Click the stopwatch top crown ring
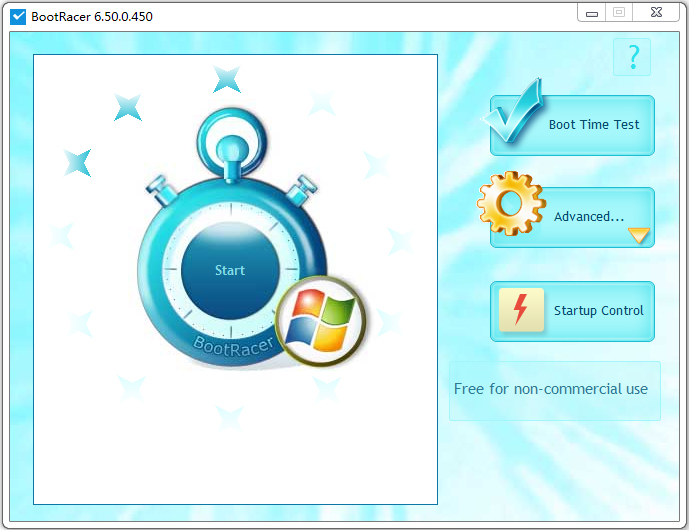Image resolution: width=689 pixels, height=530 pixels. [232, 143]
